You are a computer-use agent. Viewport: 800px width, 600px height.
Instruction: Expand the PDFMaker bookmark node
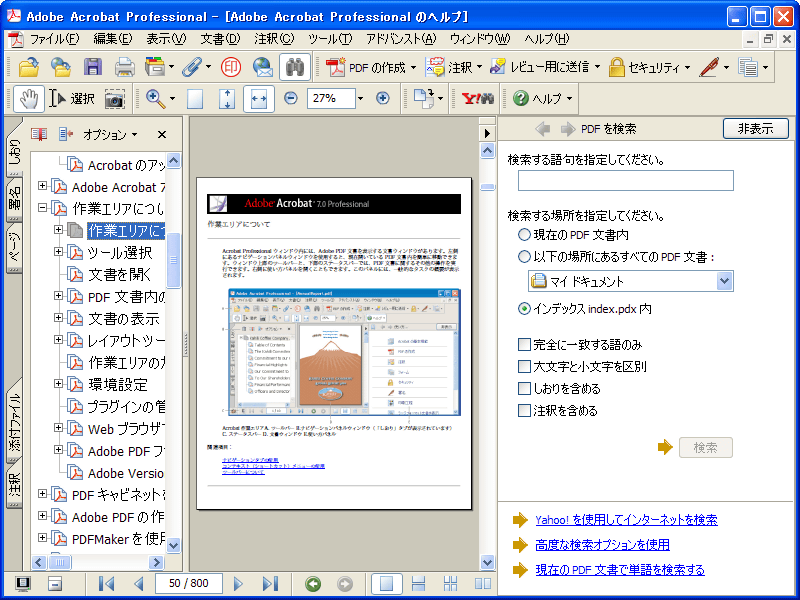(43, 537)
